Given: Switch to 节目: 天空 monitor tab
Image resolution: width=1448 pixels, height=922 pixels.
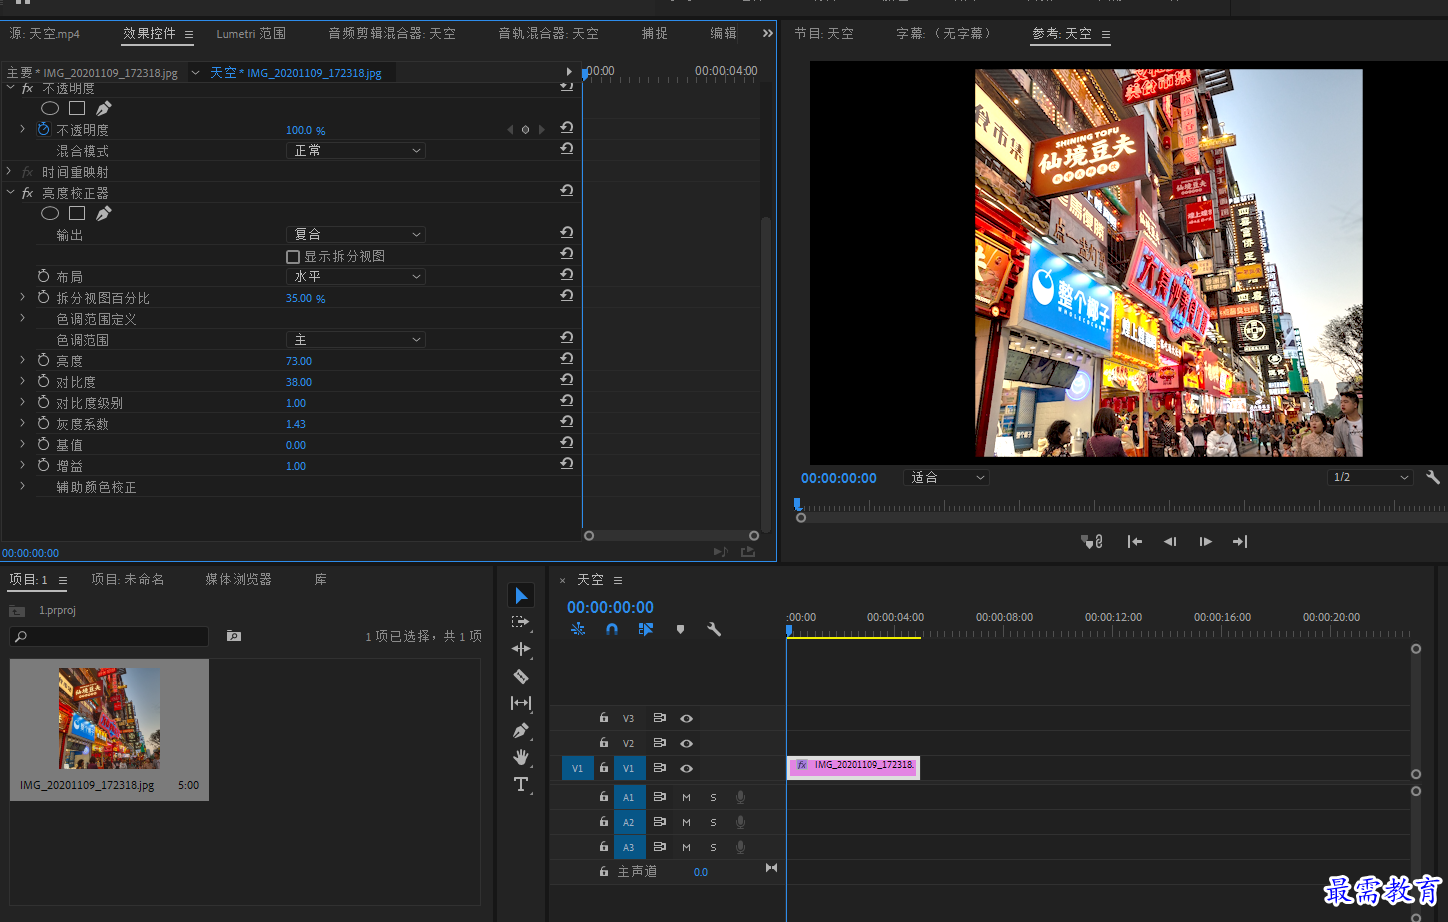Looking at the screenshot, I should click(824, 33).
